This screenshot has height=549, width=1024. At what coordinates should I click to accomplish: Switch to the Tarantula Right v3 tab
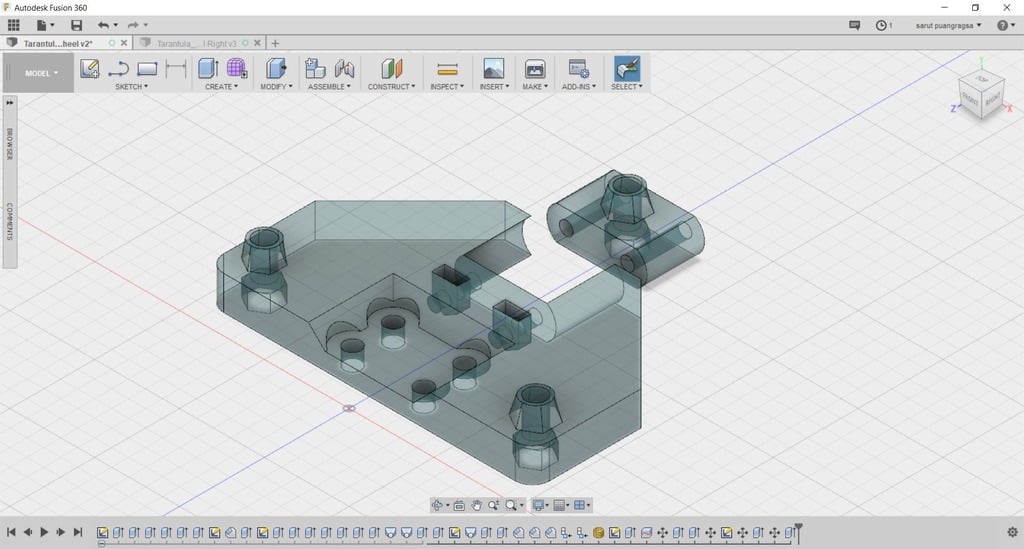196,43
